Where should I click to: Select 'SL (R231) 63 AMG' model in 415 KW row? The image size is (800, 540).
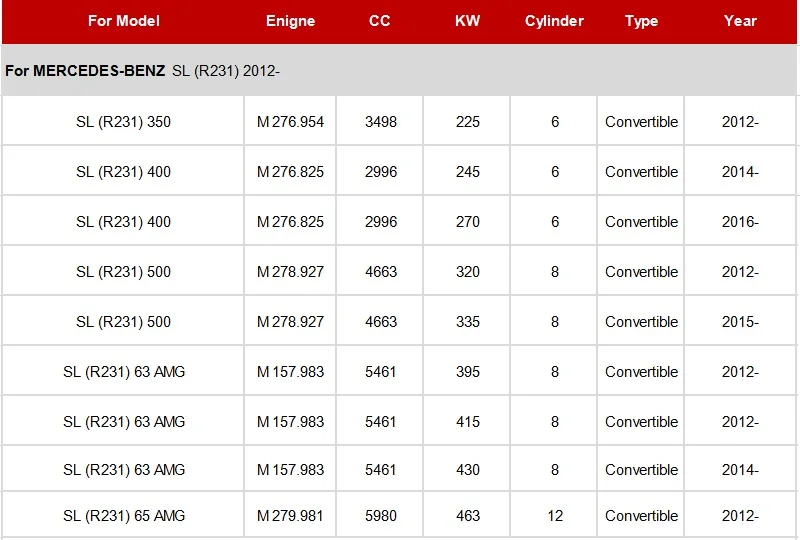point(124,422)
